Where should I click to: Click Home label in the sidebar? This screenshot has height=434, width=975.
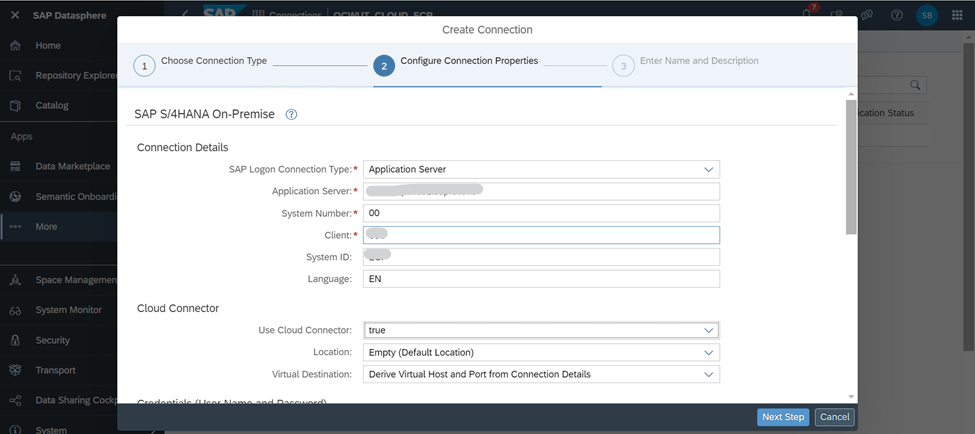(x=48, y=45)
